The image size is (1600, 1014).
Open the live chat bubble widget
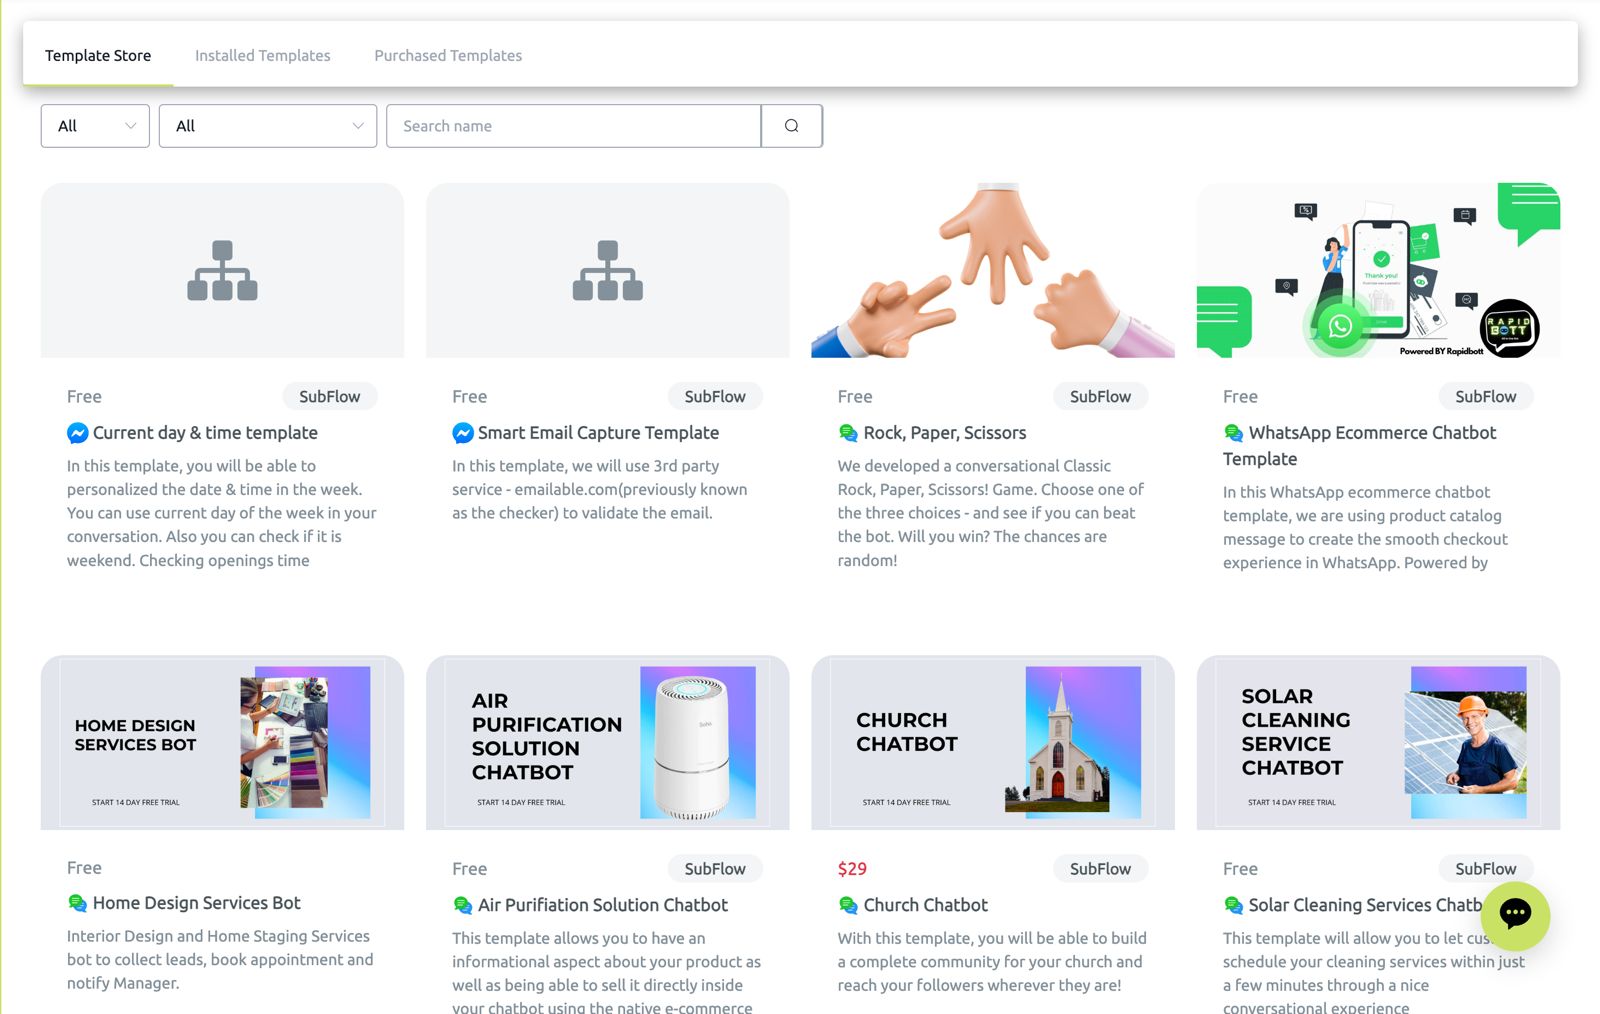1515,915
